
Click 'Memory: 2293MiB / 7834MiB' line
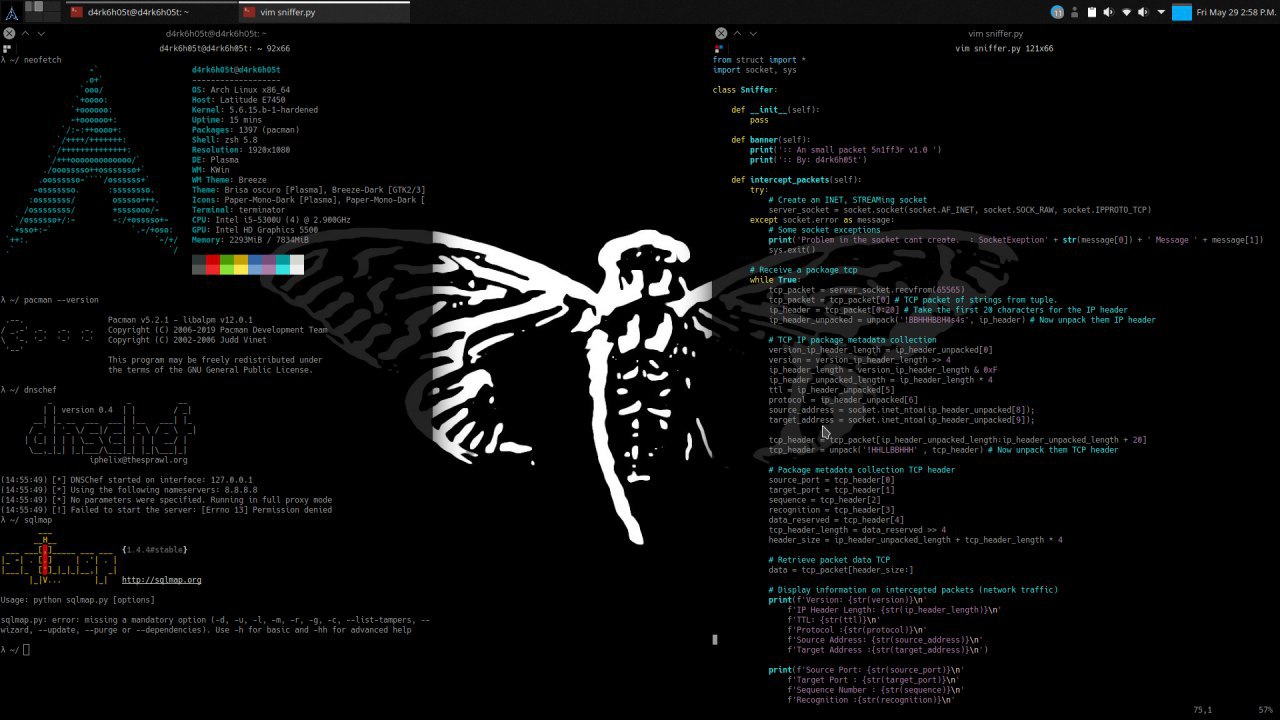pos(250,240)
